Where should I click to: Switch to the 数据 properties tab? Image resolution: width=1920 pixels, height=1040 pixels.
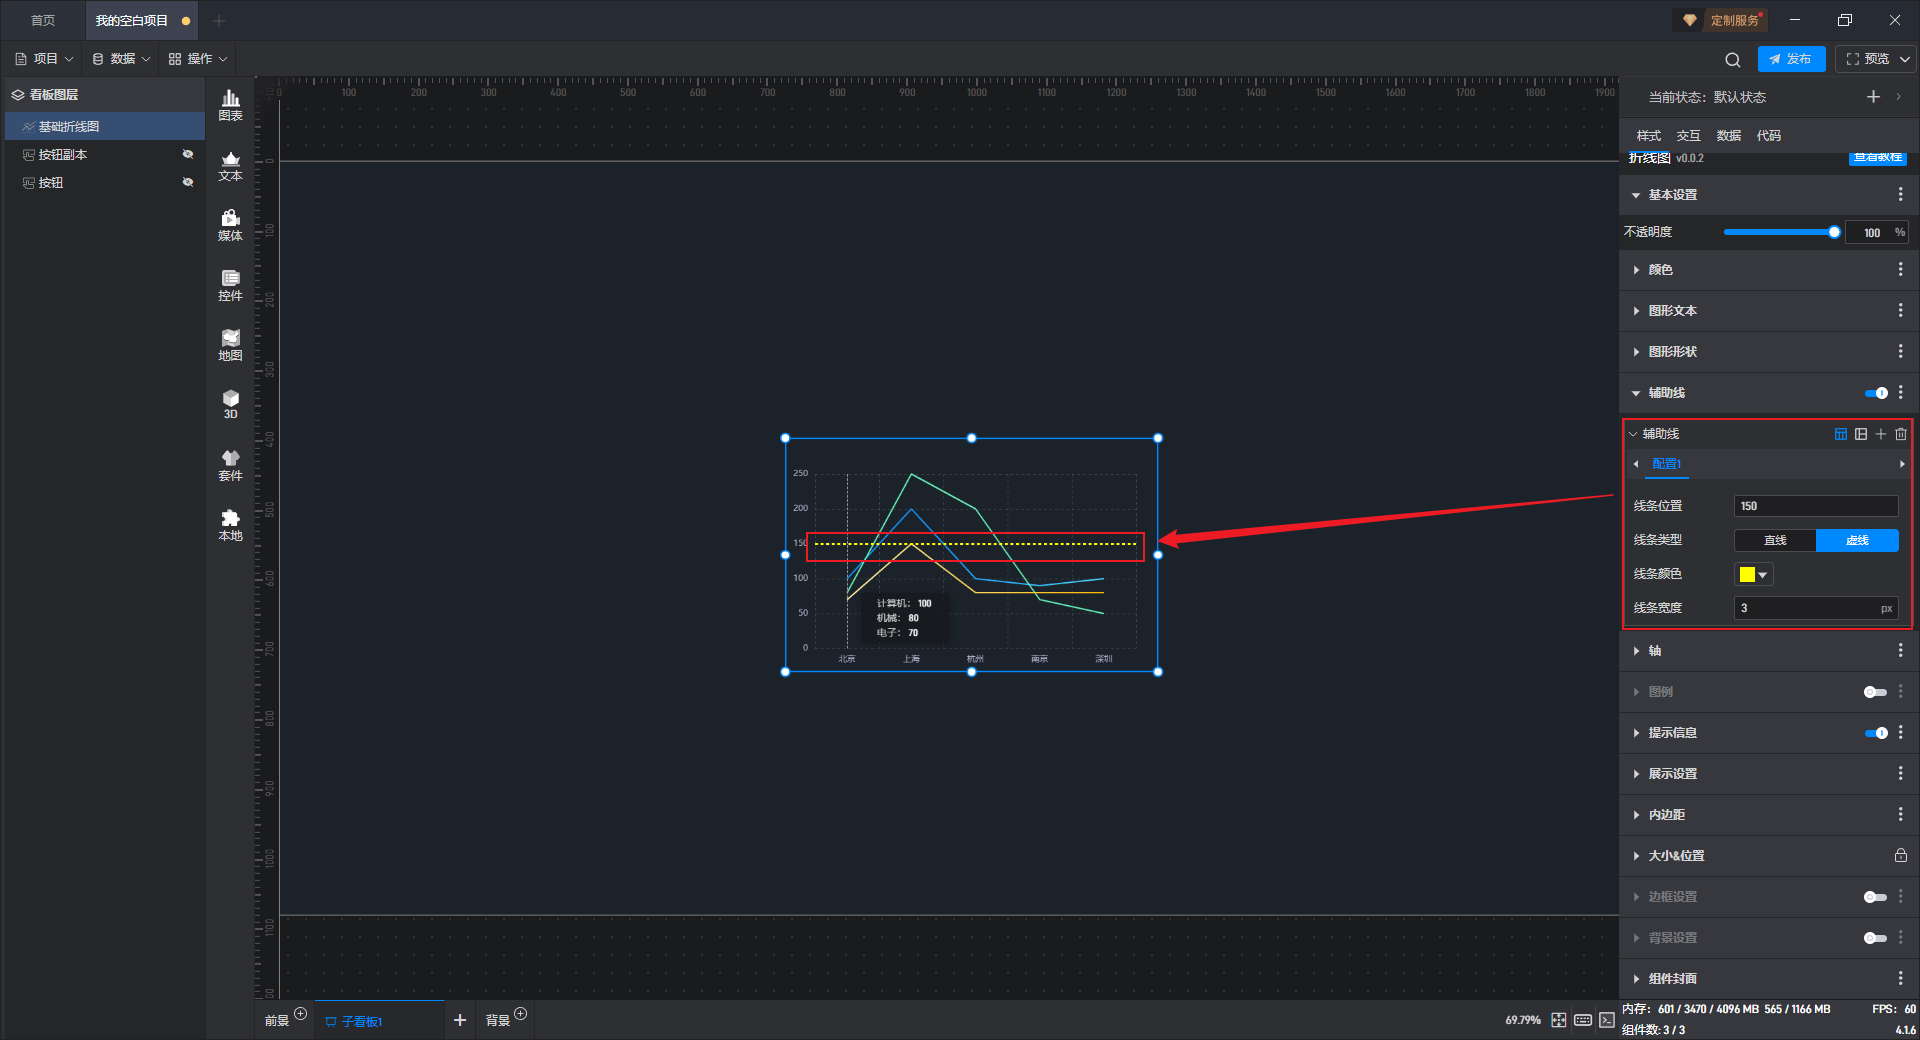(1728, 135)
